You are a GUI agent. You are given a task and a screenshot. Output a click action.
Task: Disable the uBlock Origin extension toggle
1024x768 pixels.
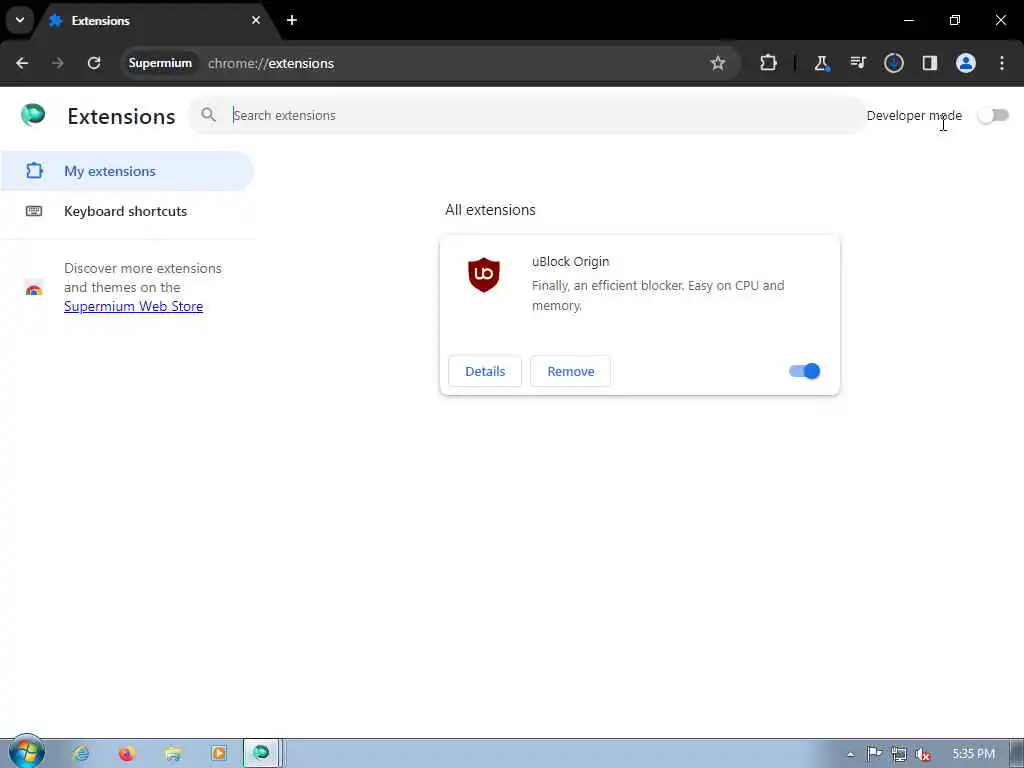tap(805, 372)
